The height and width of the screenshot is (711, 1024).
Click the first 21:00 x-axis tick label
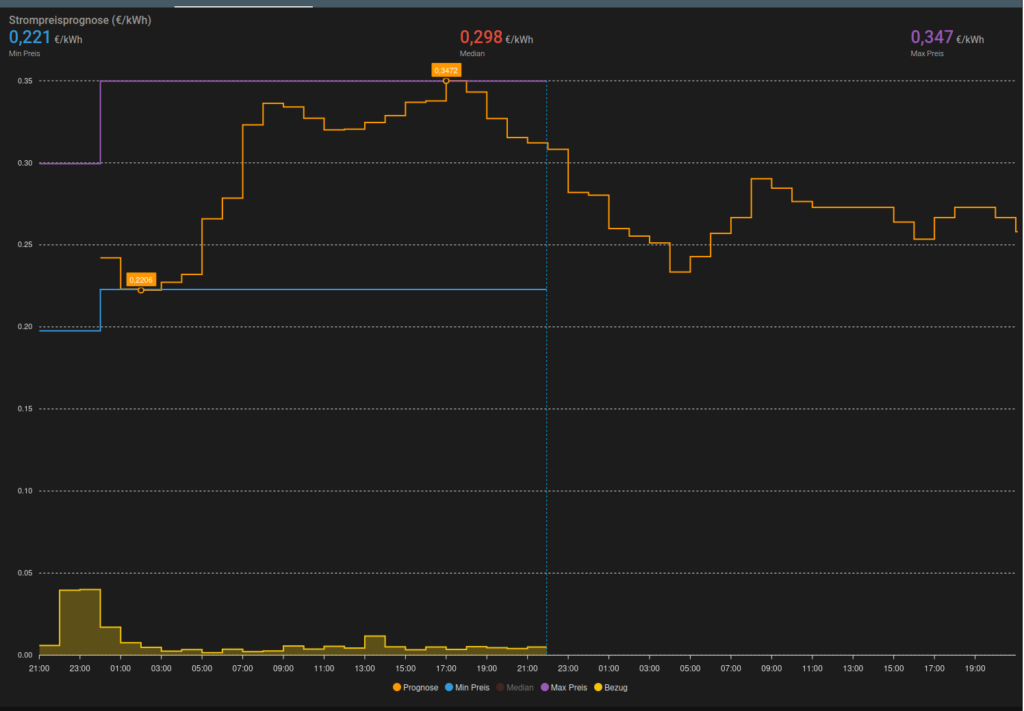click(39, 669)
